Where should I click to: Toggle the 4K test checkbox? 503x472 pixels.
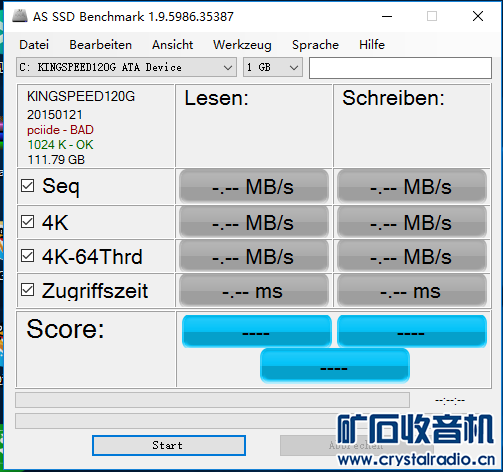(27, 221)
